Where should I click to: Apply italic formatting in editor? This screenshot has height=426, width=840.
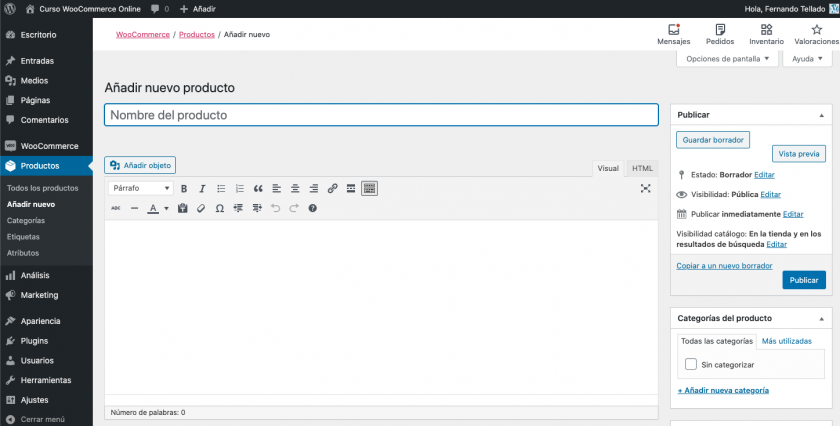202,188
